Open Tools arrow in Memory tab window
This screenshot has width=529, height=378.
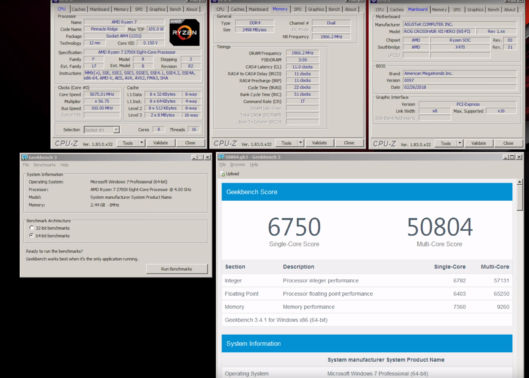[301, 143]
